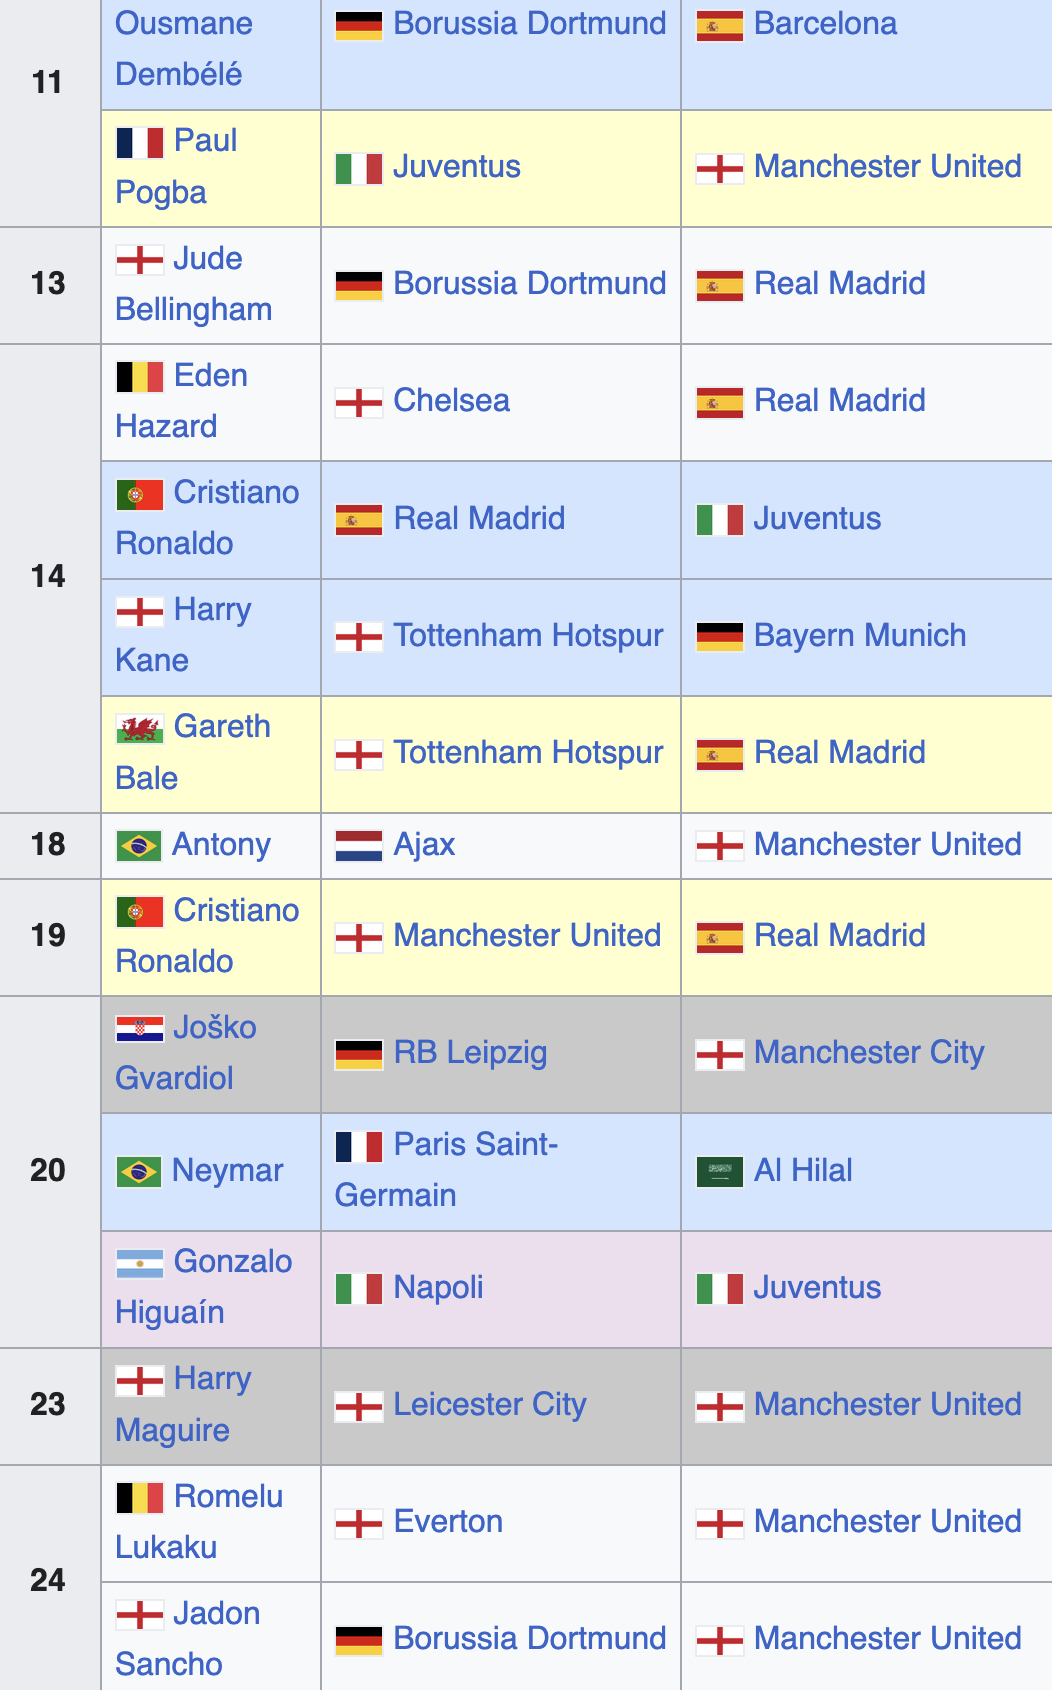Click the Portuguese flag in the rank 19 row
The width and height of the screenshot is (1052, 1690).
tap(139, 912)
